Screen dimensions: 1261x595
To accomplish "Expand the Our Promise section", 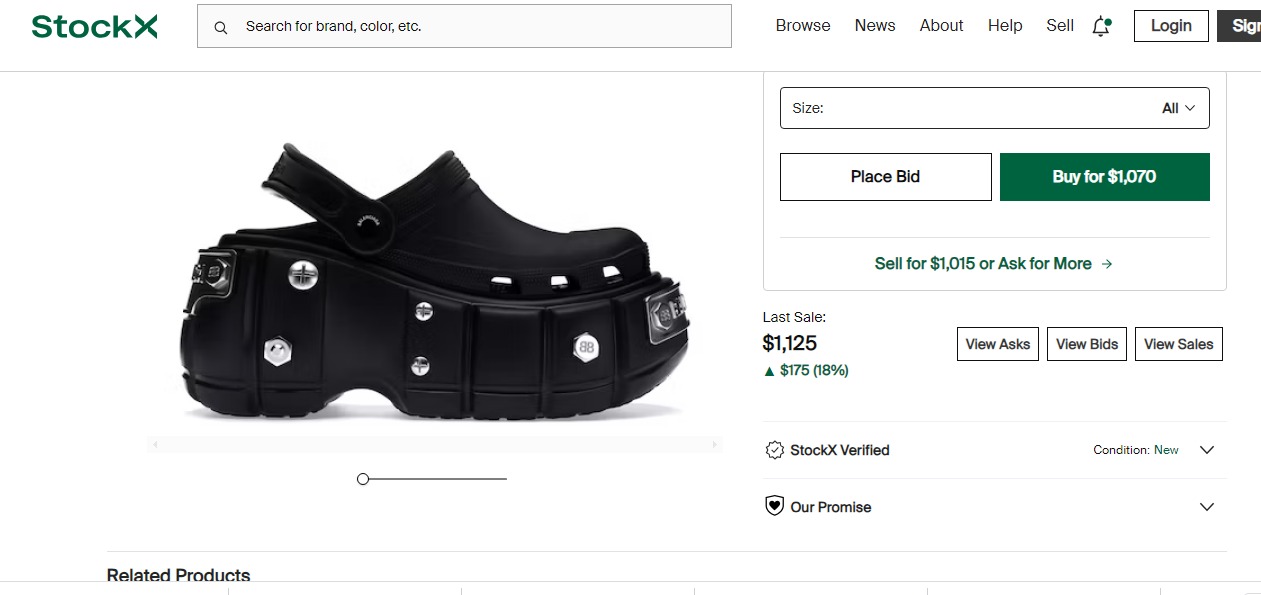I will (x=1206, y=507).
